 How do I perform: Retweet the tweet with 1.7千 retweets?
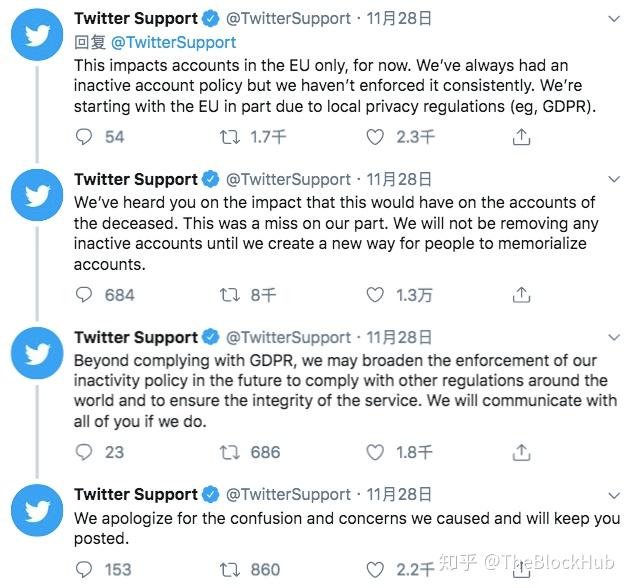[230, 137]
